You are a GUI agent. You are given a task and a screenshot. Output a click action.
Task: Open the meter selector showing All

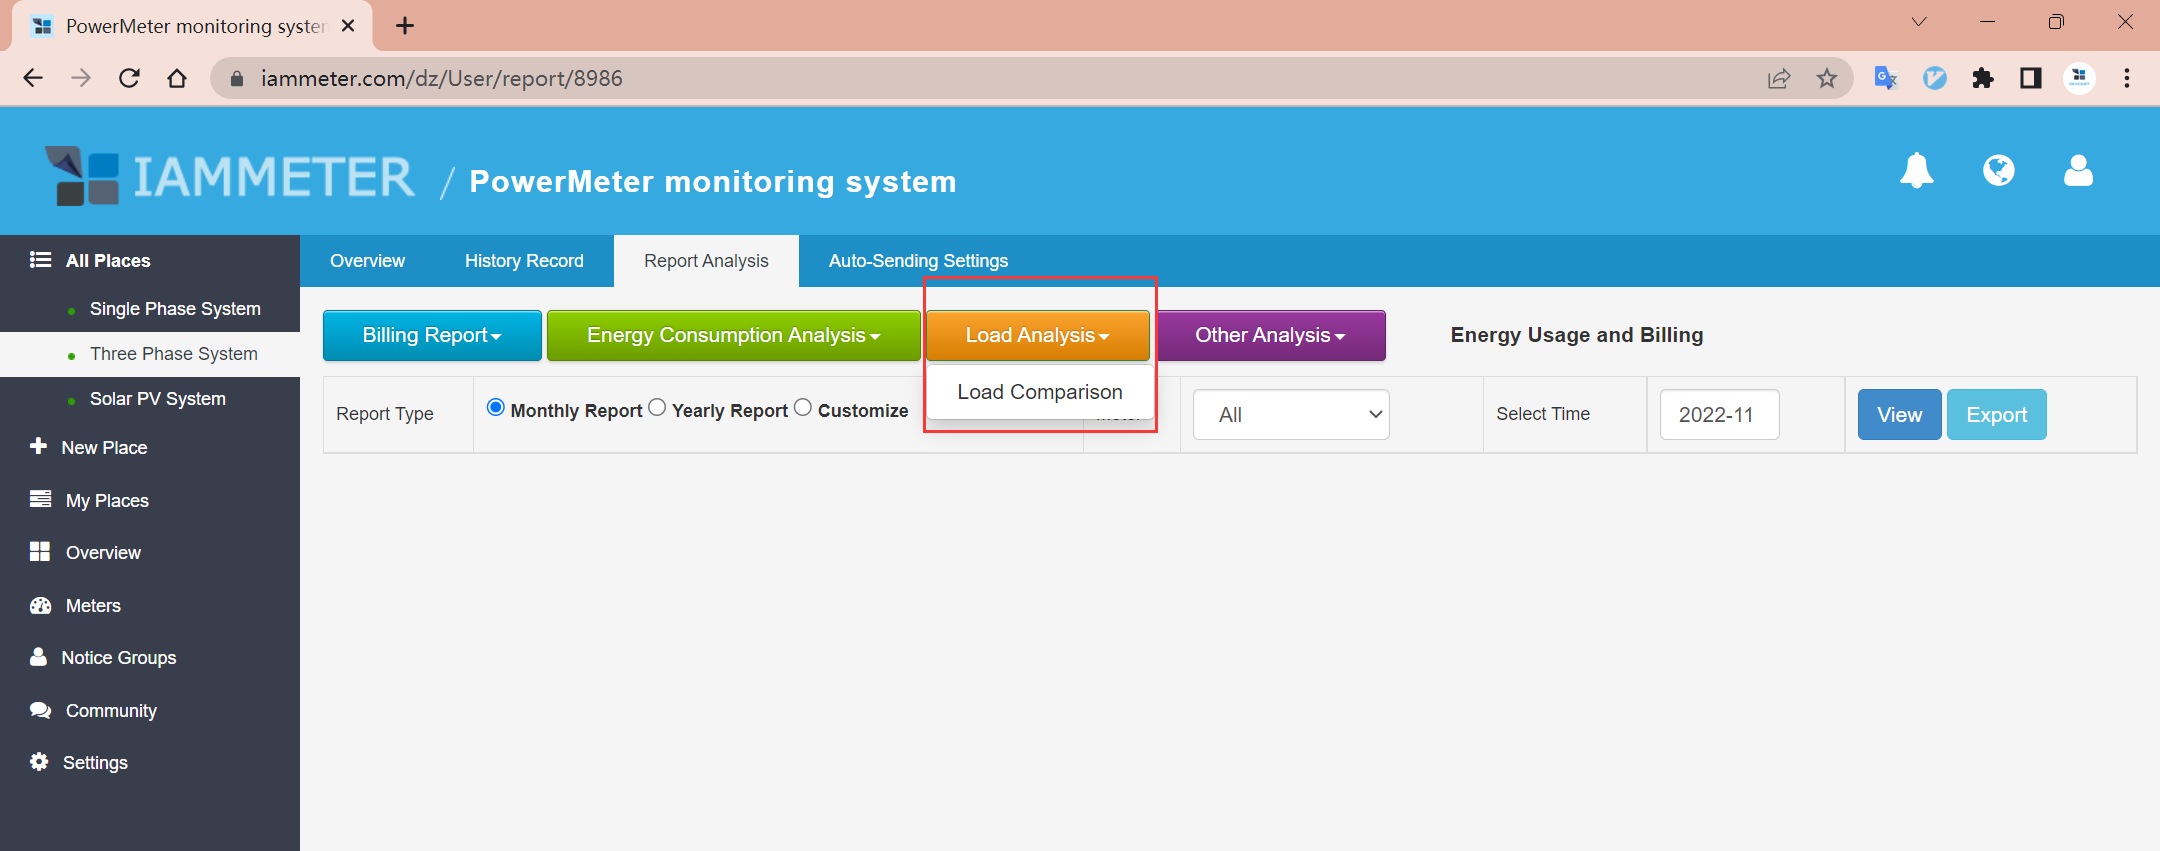click(x=1291, y=414)
